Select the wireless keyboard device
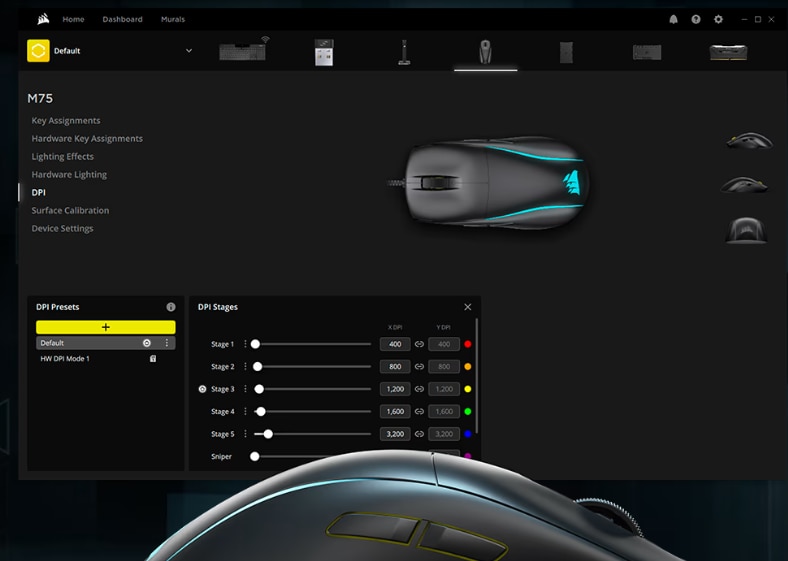 (244, 50)
